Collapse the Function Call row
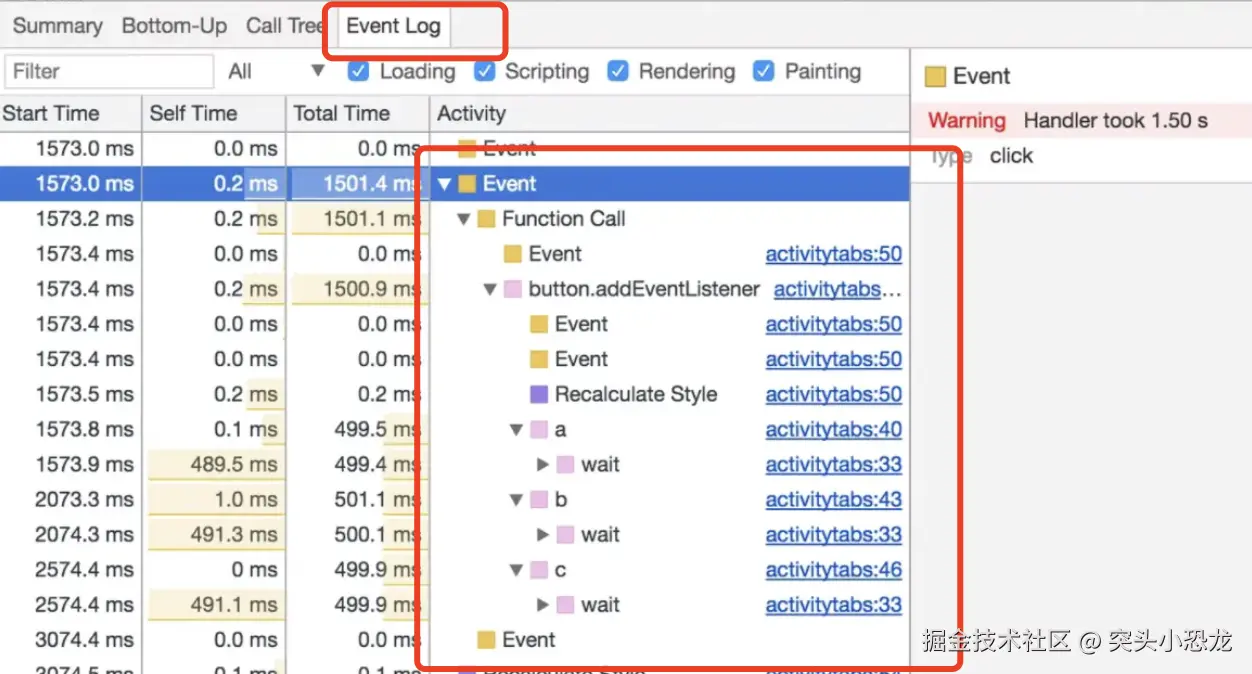 464,219
